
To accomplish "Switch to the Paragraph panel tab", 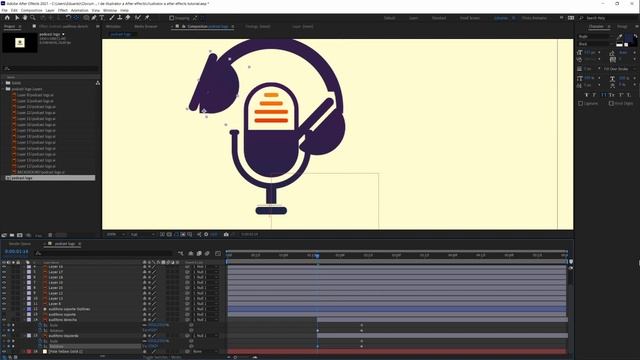I will click(622, 27).
